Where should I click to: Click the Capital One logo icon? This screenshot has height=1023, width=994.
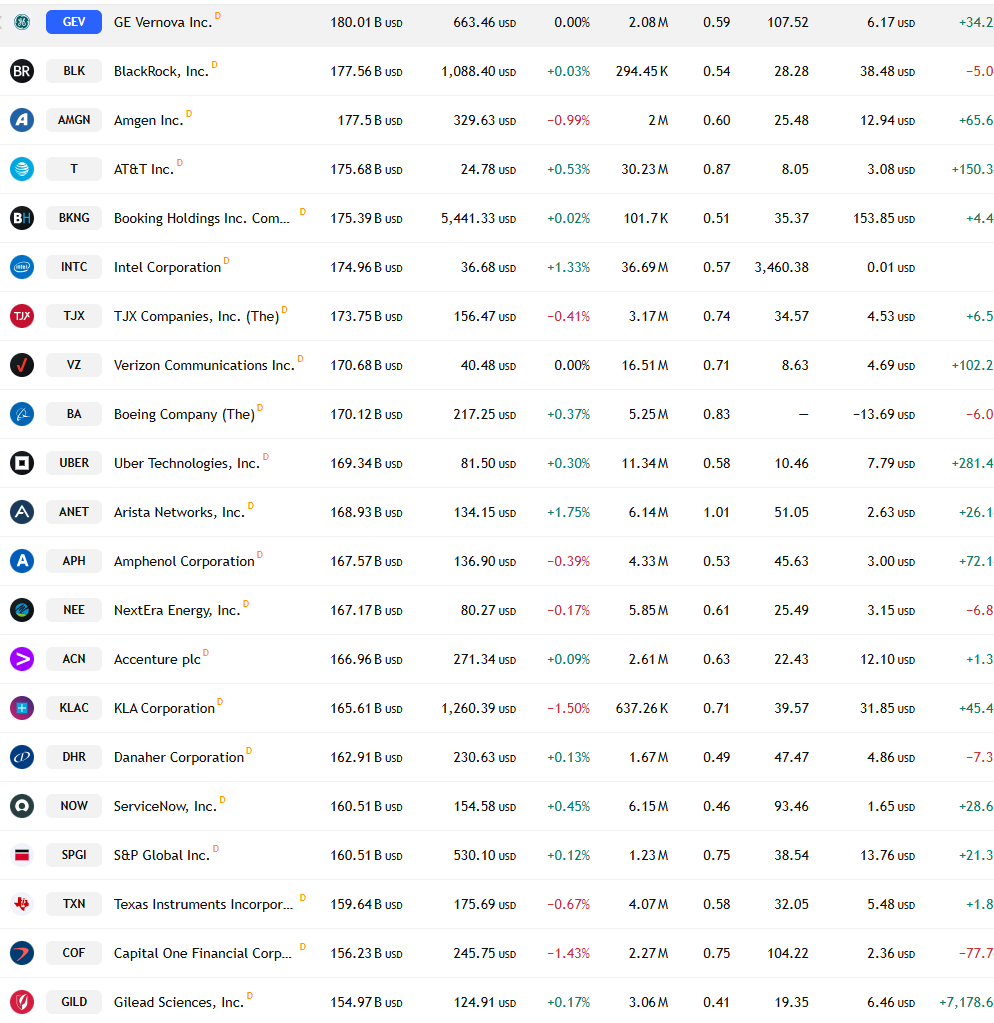(x=22, y=953)
